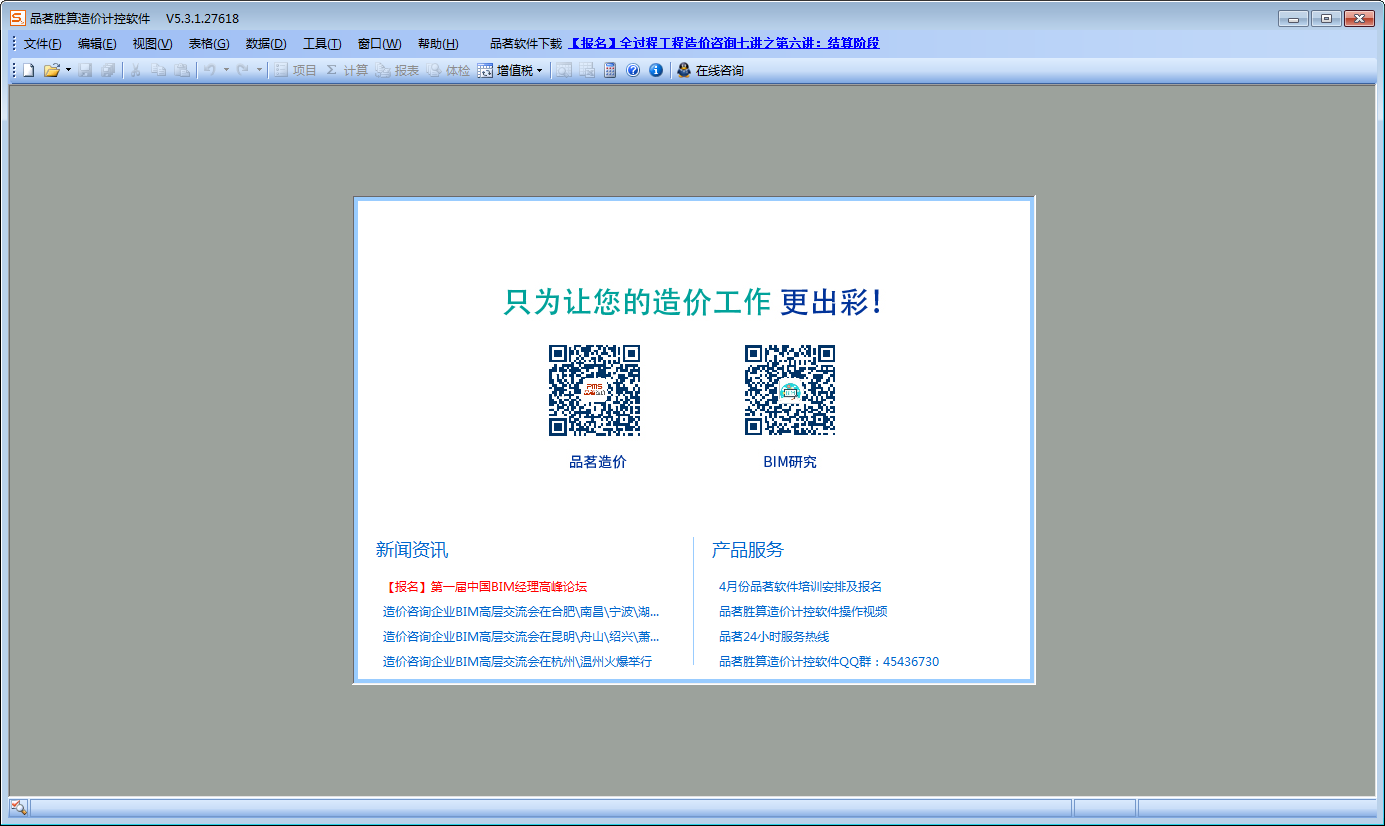Click the 品茗造价 QR code
The width and height of the screenshot is (1385, 826).
click(x=594, y=390)
